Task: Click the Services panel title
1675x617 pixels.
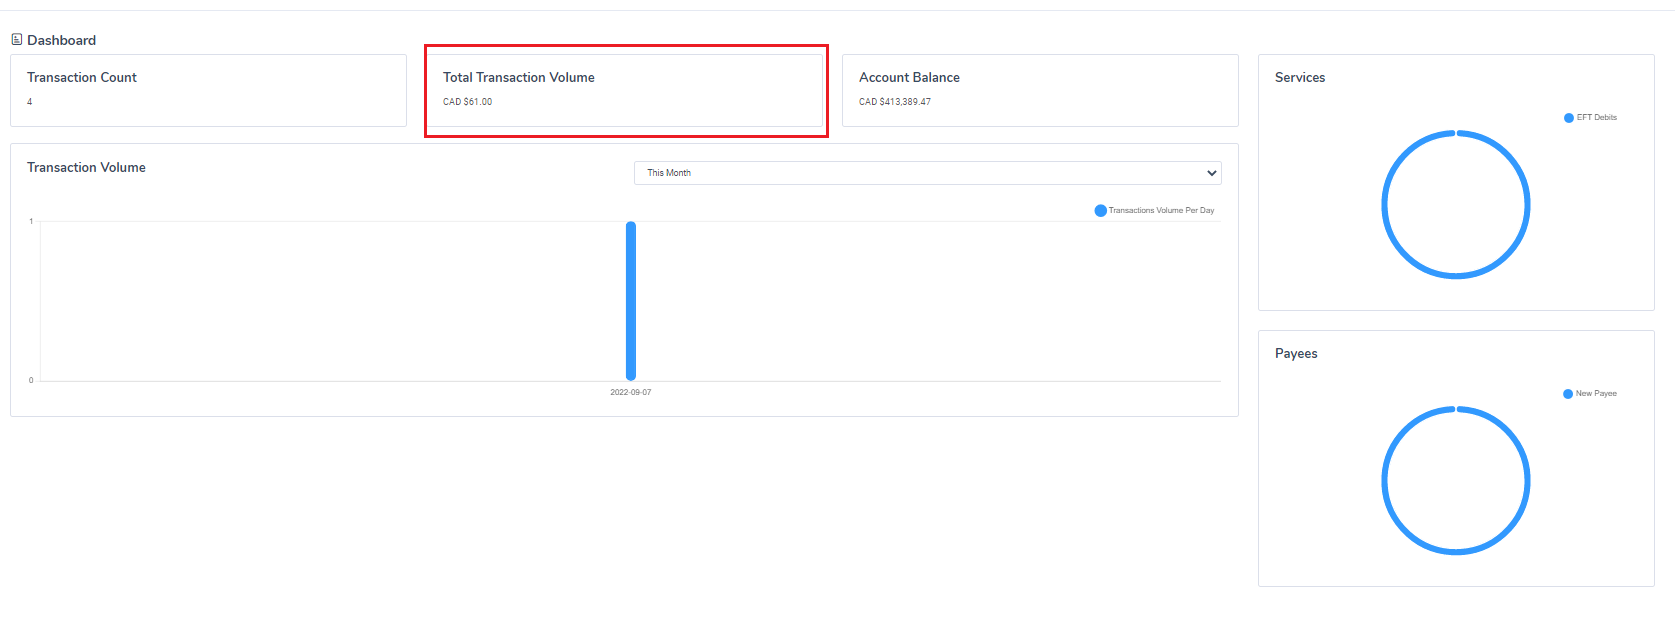Action: [x=1300, y=77]
